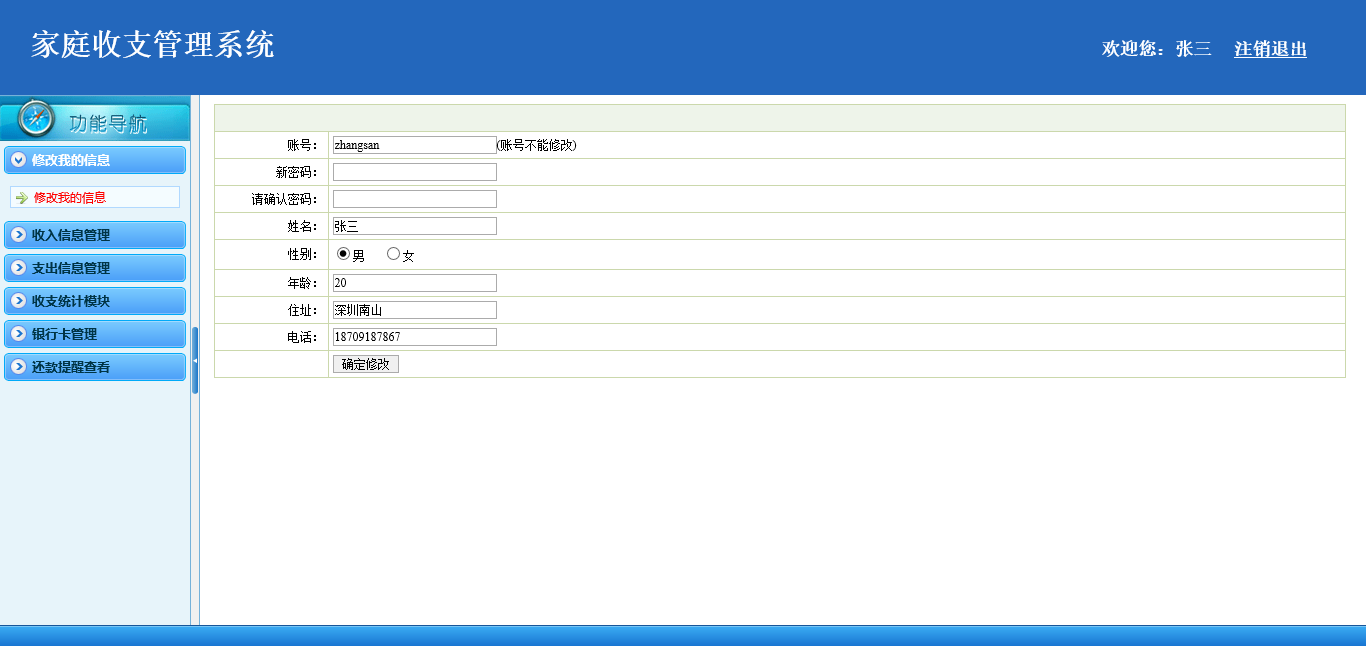Viewport: 1366px width, 646px height.
Task: Click the 住址 field containing 深圳南山
Action: [414, 310]
